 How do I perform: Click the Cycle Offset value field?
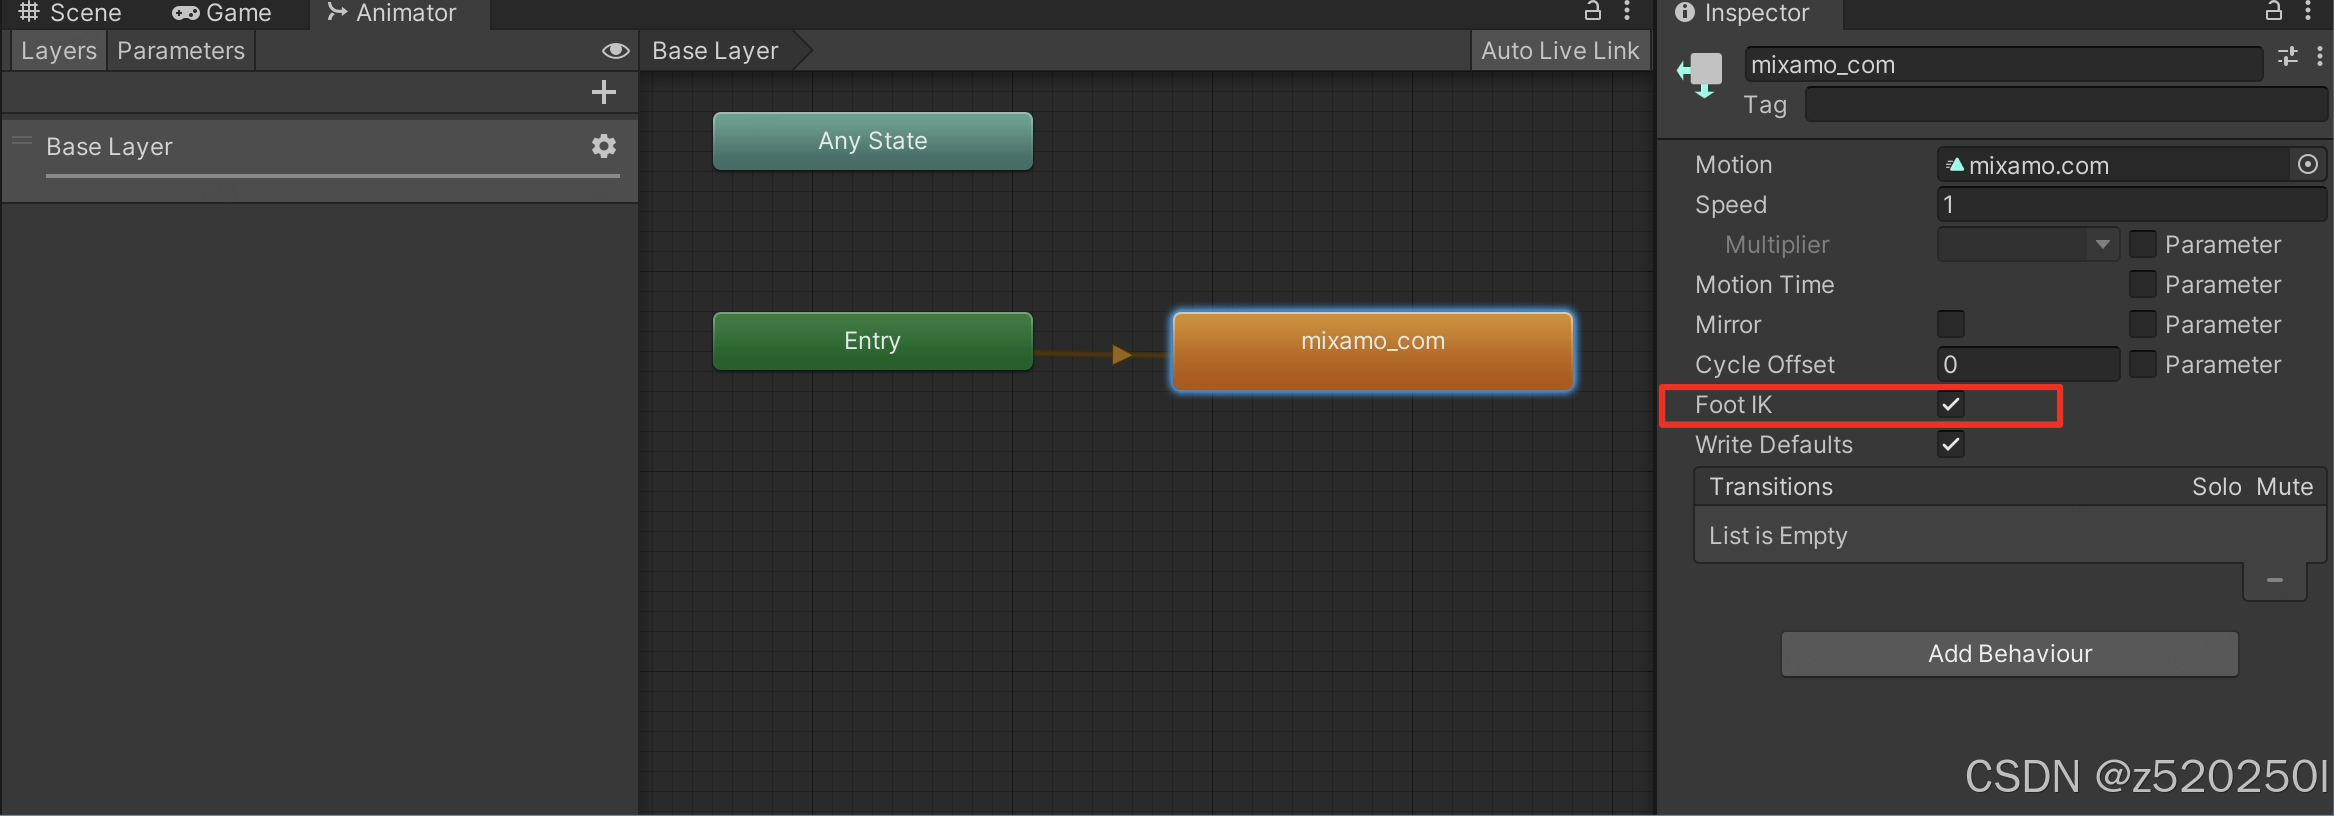[2028, 365]
